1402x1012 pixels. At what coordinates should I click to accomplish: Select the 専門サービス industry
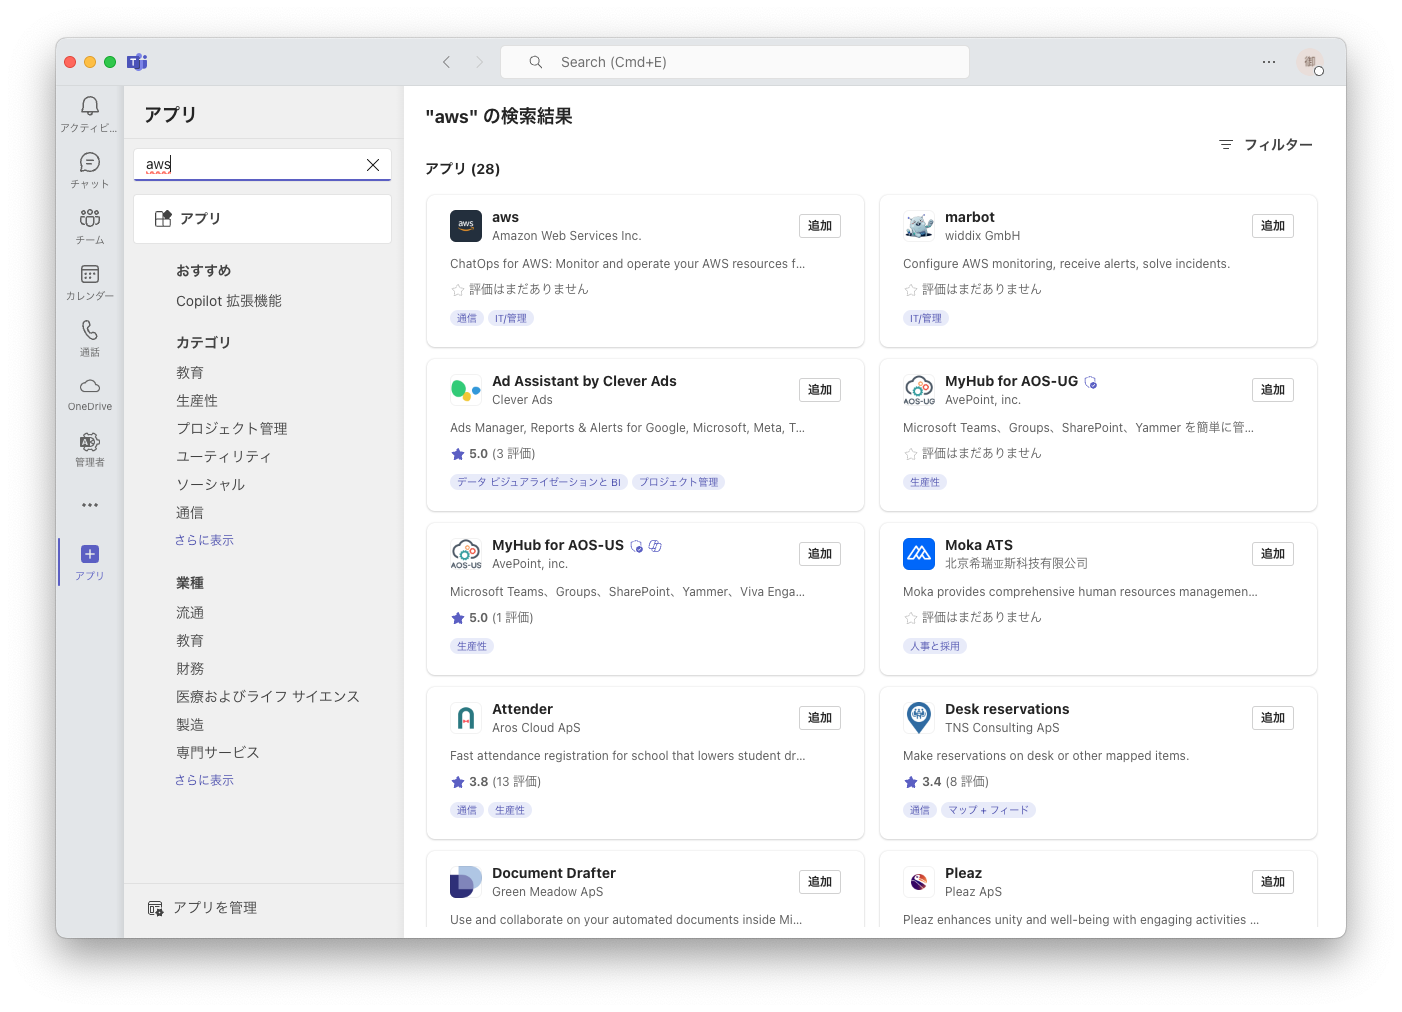point(218,753)
